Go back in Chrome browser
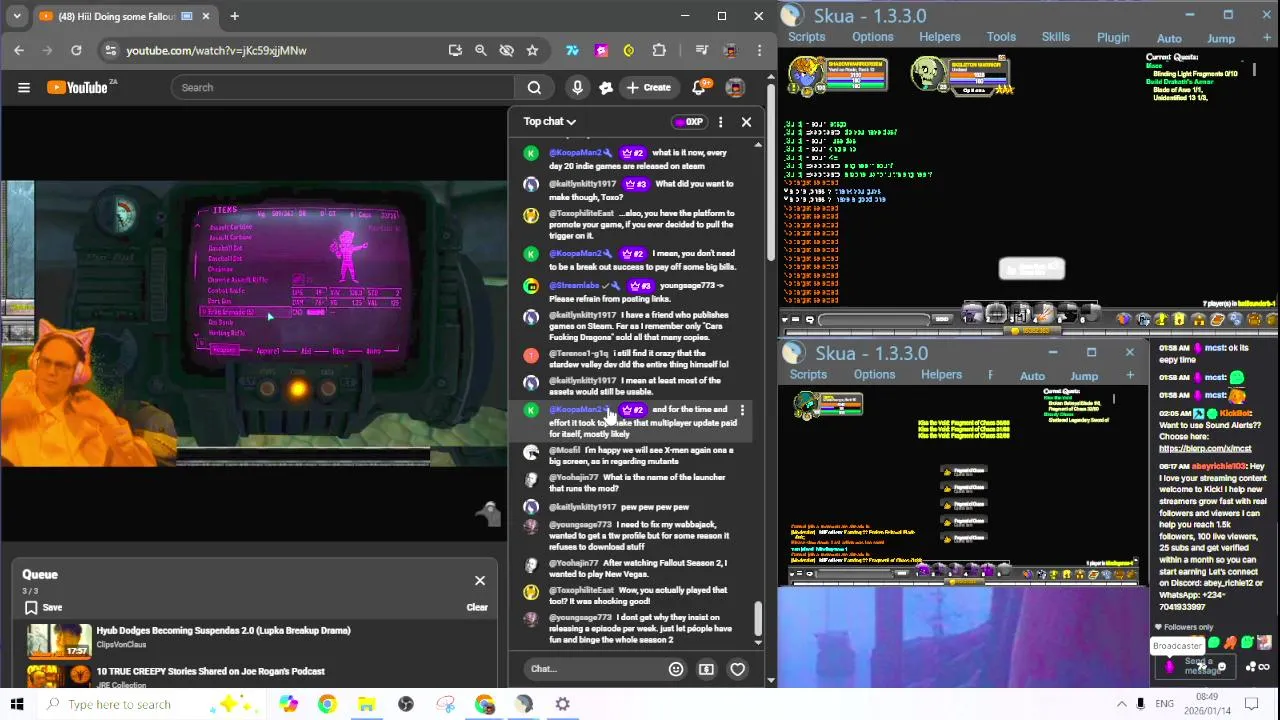This screenshot has width=1280, height=720. point(19,50)
